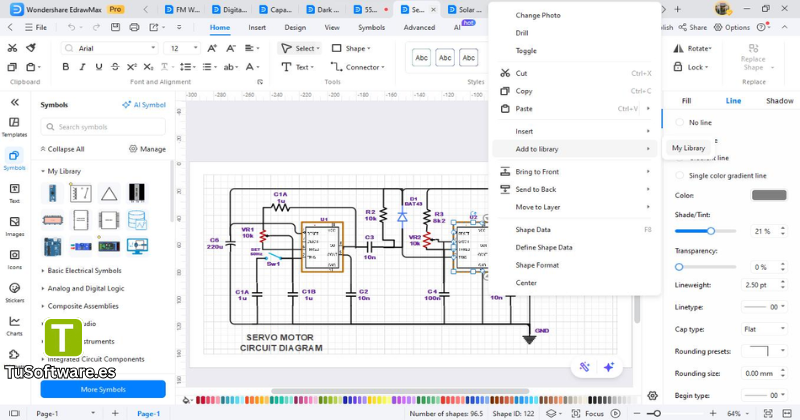Open the Charts sidebar panel
Screen dimensions: 800x420
[14, 326]
